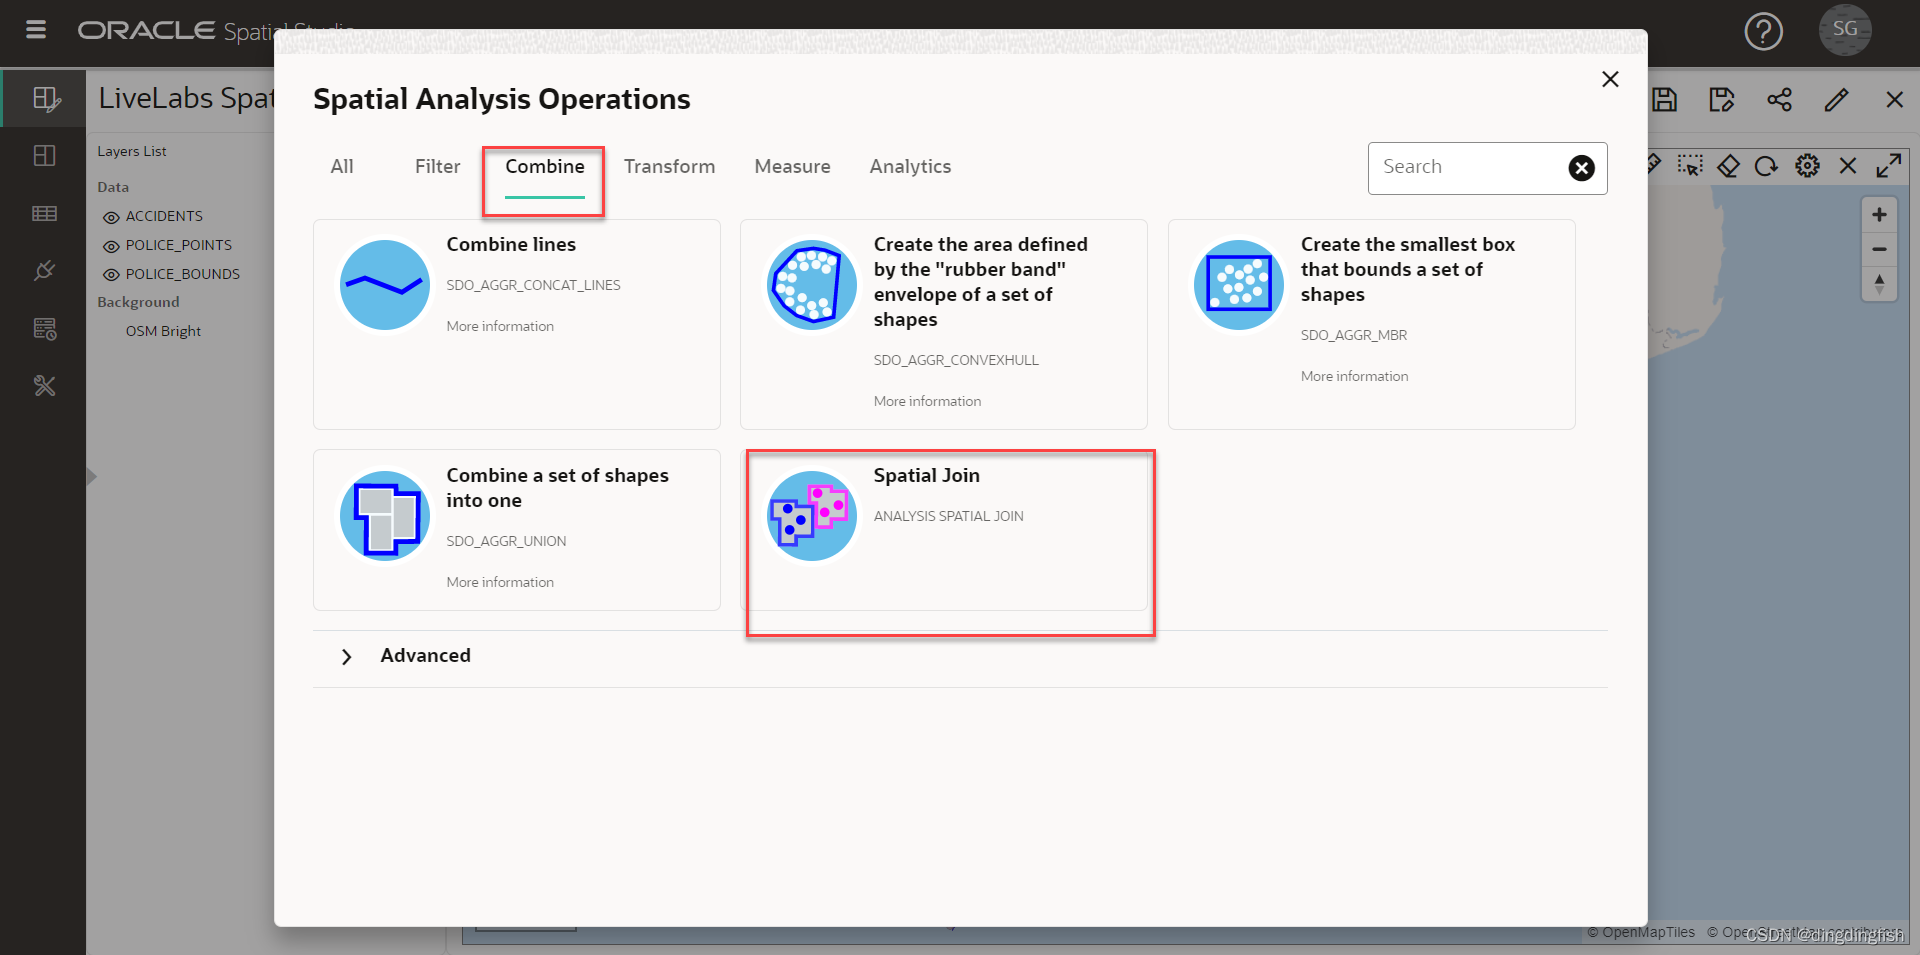This screenshot has width=1920, height=955.
Task: Click the union of shapes thumbnail
Action: click(x=385, y=516)
